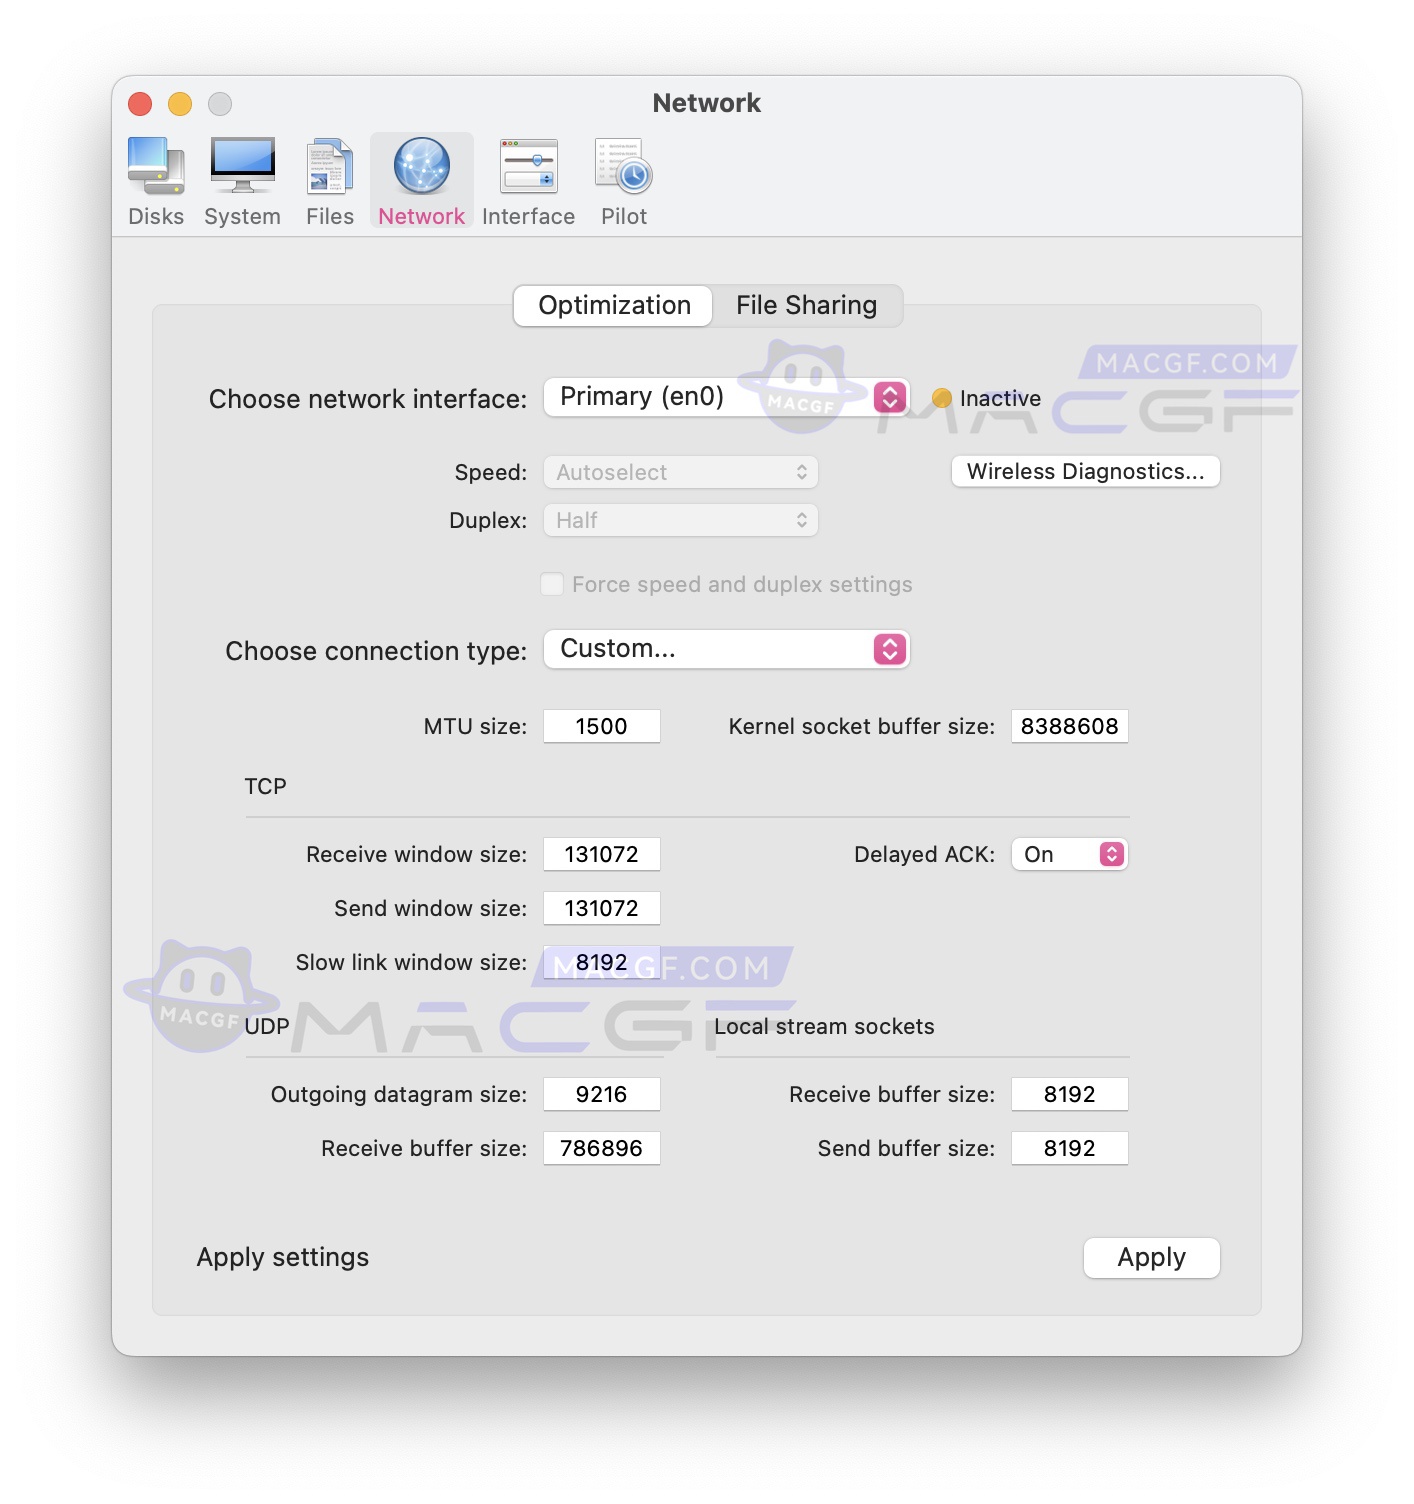Image resolution: width=1414 pixels, height=1504 pixels.
Task: Enable force speed and duplex settings
Action: (x=552, y=584)
